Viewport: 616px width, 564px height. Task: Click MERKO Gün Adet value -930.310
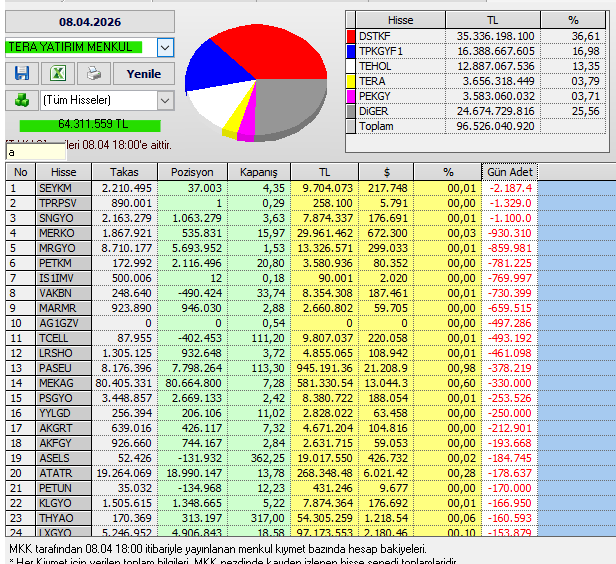pos(510,233)
